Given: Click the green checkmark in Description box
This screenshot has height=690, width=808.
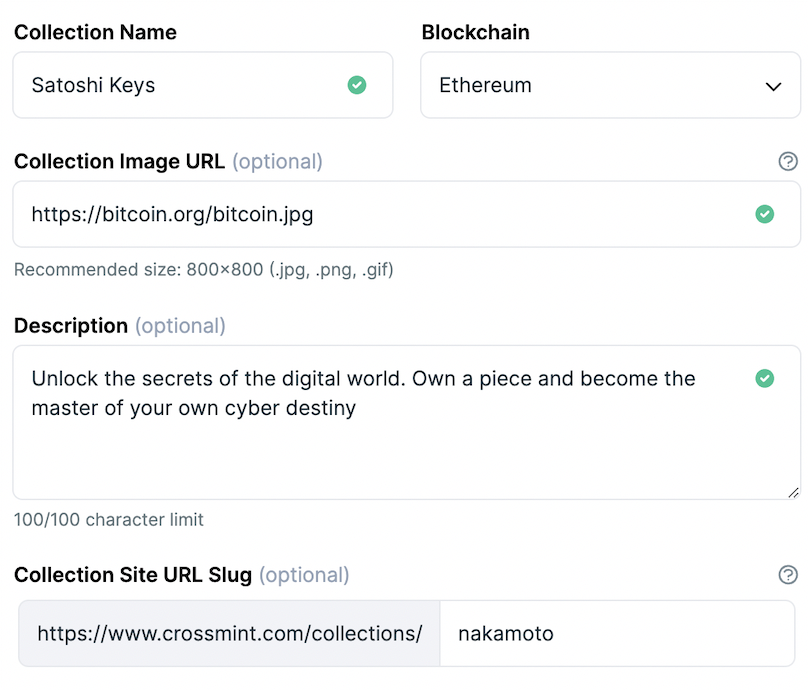Looking at the screenshot, I should (764, 378).
